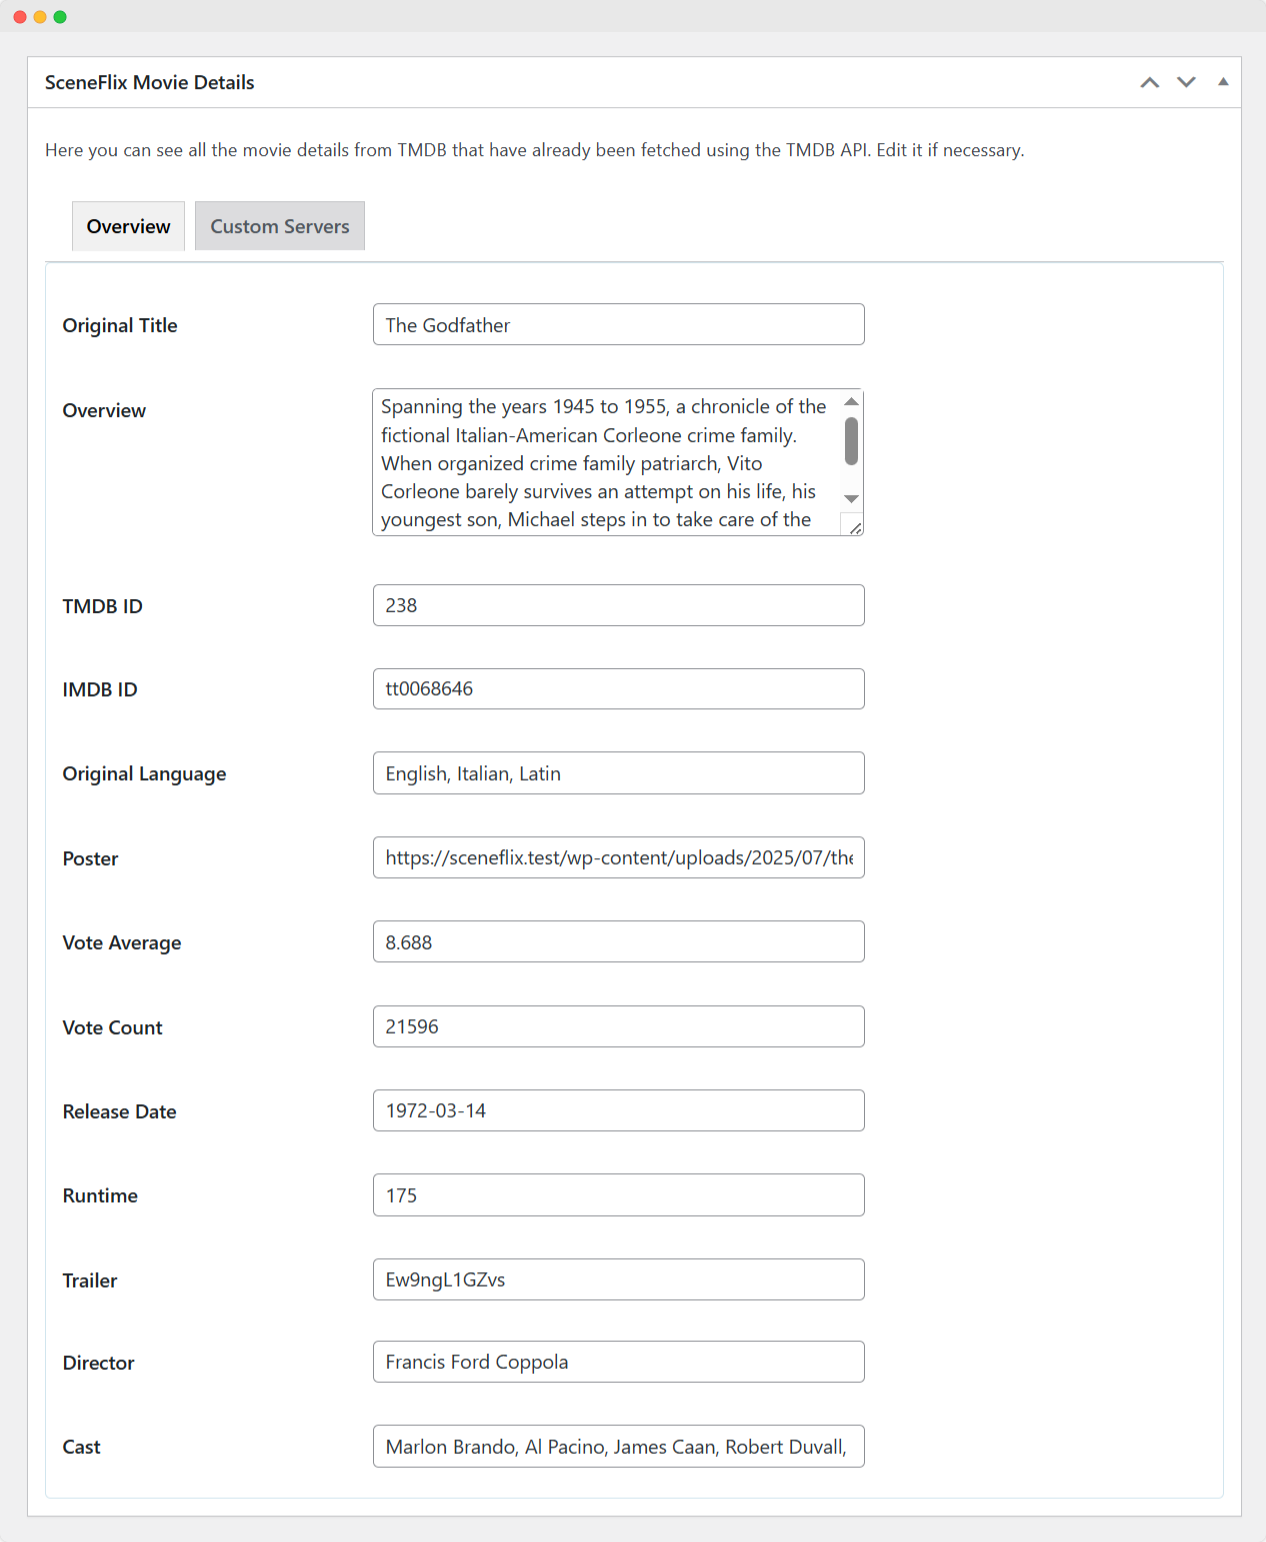The image size is (1266, 1542).
Task: Focus the Poster URL input field
Action: (x=619, y=857)
